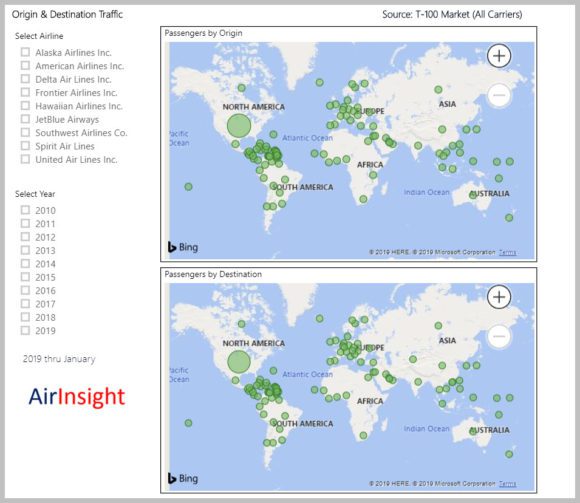Select the Australia data point on Origin map
580x503 pixels.
(473, 195)
